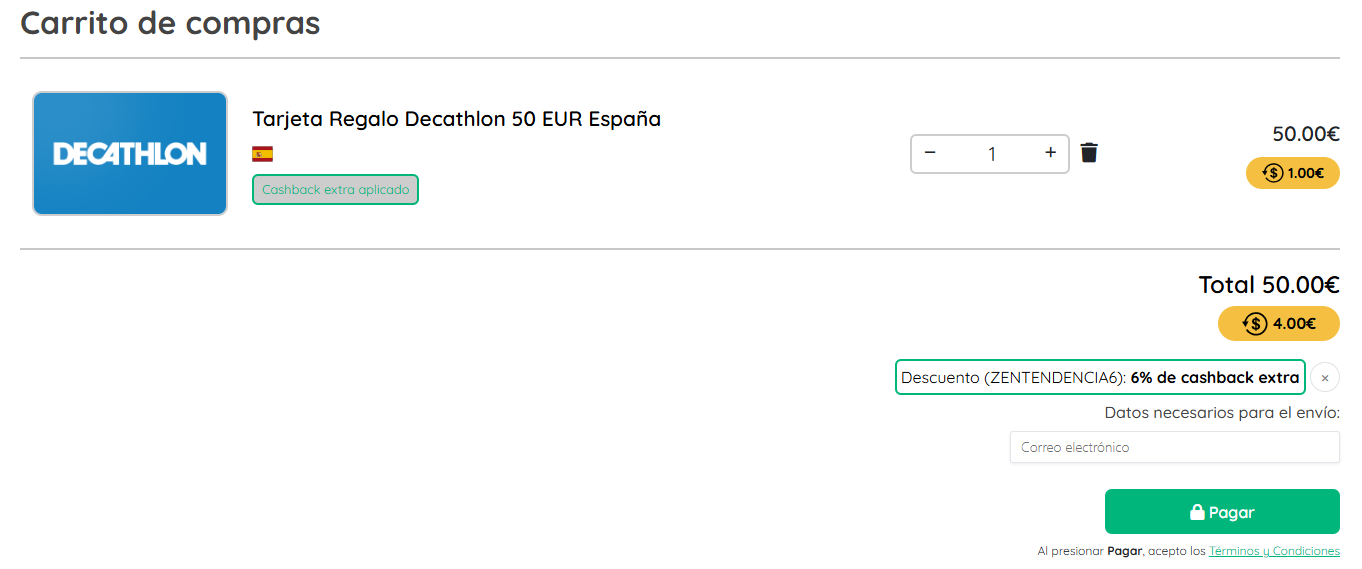Click the Carrito de compras heading
The width and height of the screenshot is (1362, 569).
(170, 23)
